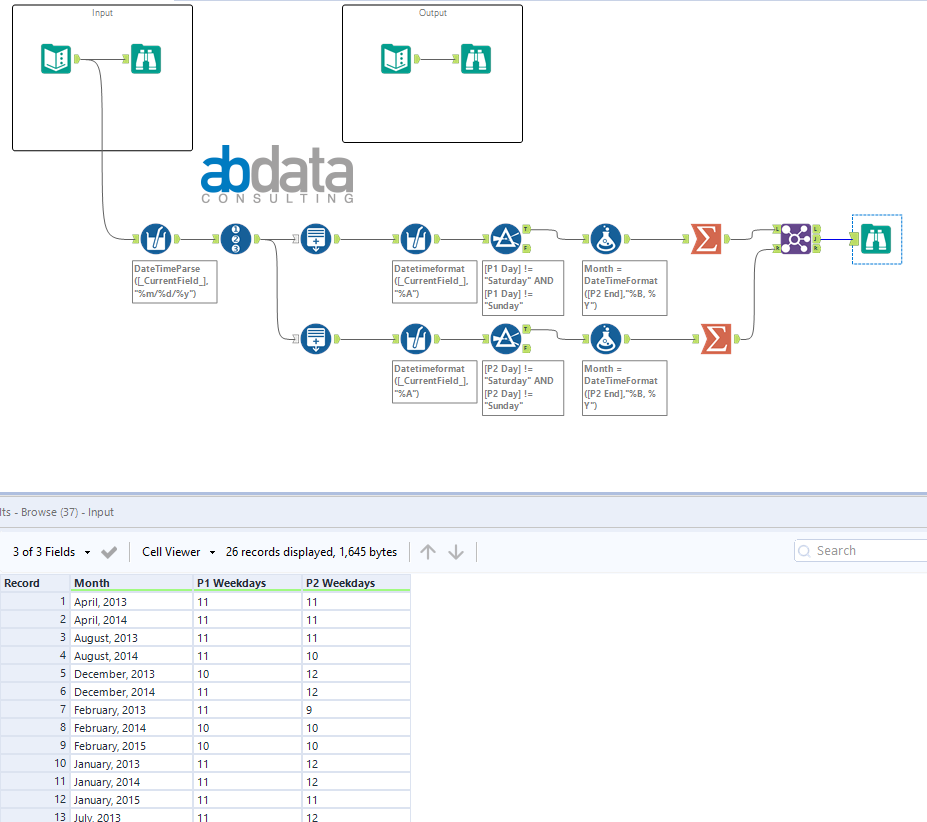Select the Browse tool in Input container

click(146, 59)
